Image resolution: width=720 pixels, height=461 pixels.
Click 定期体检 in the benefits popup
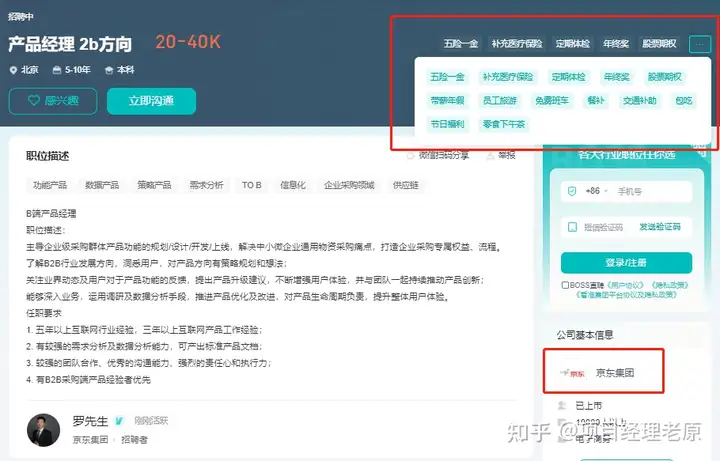pyautogui.click(x=568, y=77)
